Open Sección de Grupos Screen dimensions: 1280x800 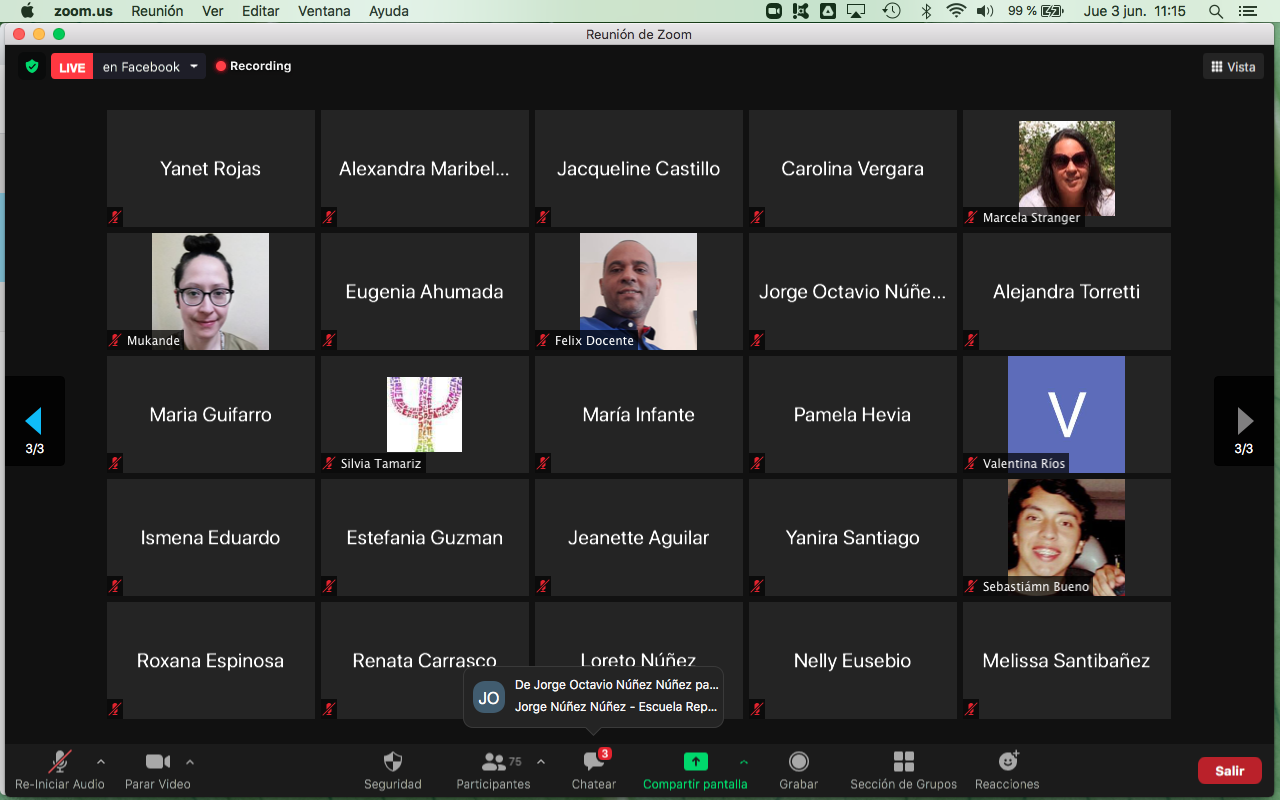[903, 762]
